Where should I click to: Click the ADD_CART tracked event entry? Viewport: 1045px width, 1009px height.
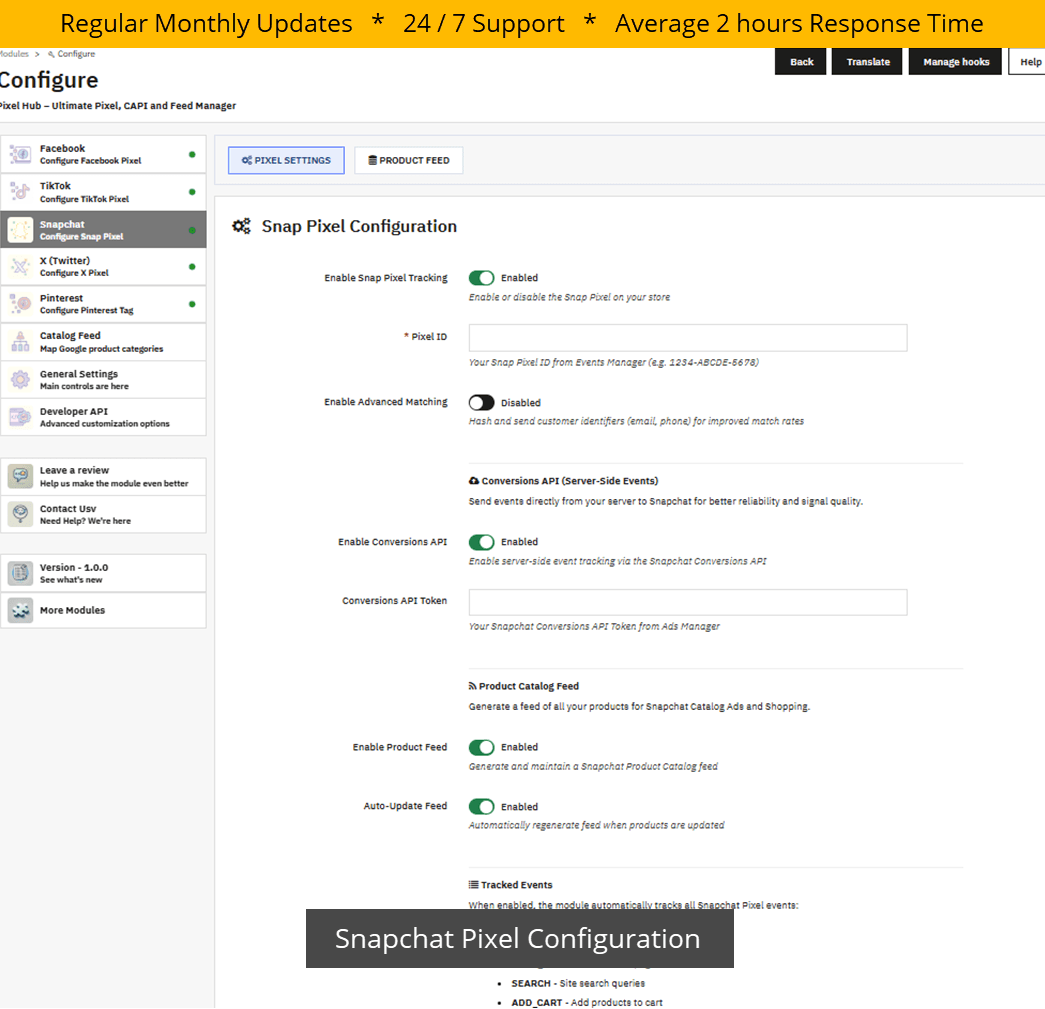[x=586, y=1002]
